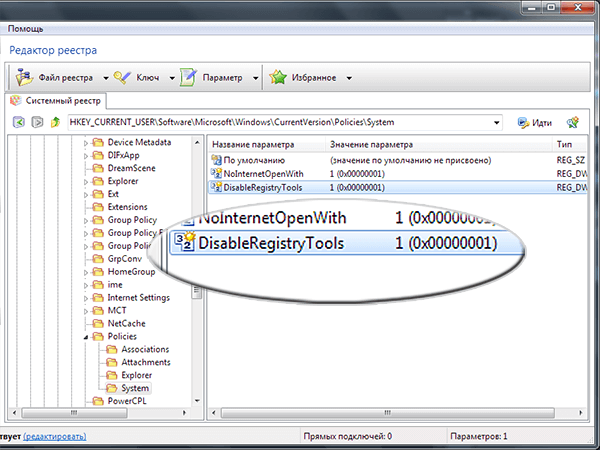
Task: Expand the DIFxApp tree node
Action: pos(86,156)
